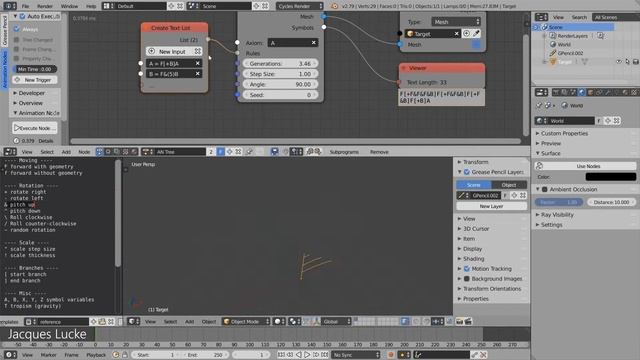Open the Help menu
Screen dimensions: 640x360
coord(91,6)
